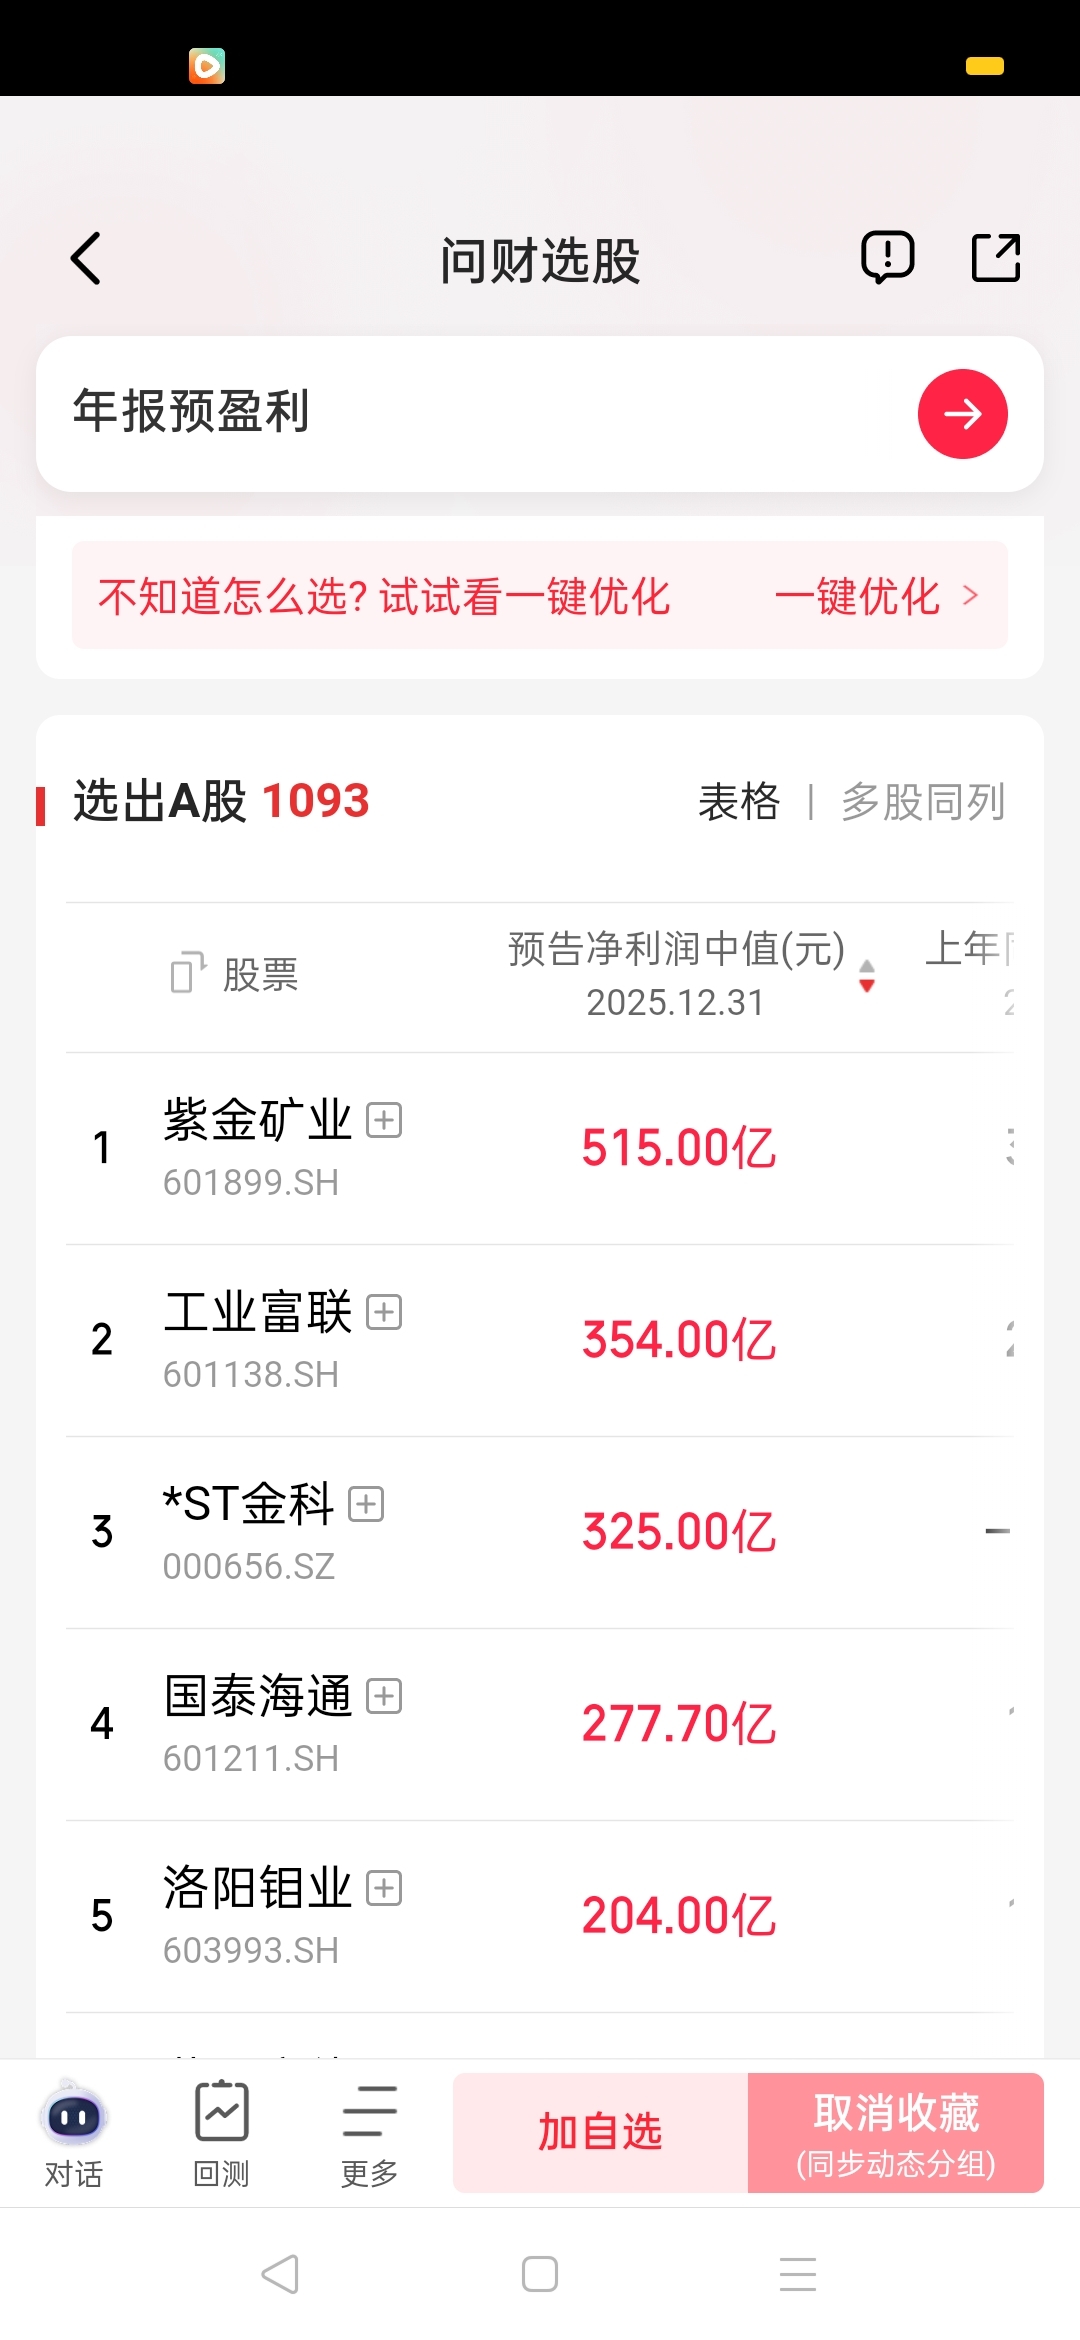The height and width of the screenshot is (2340, 1080).
Task: Sort by 预告净利润中值 arrows
Action: click(x=867, y=975)
